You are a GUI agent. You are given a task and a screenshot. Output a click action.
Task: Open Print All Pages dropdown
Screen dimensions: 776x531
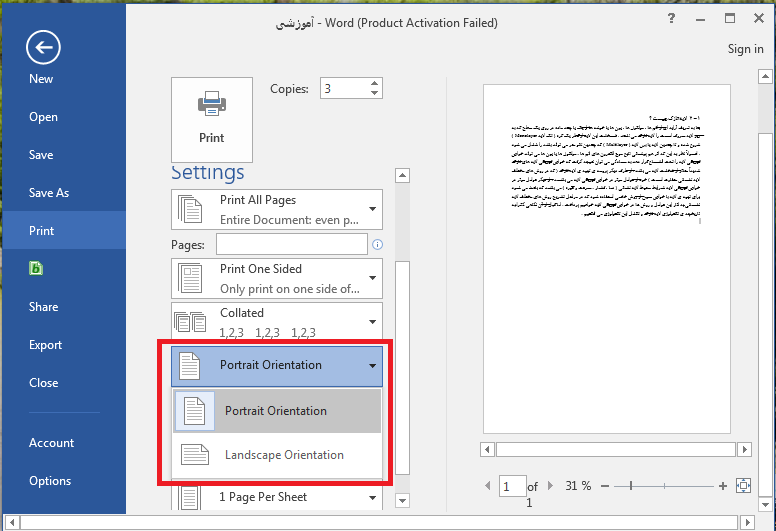[x=277, y=209]
